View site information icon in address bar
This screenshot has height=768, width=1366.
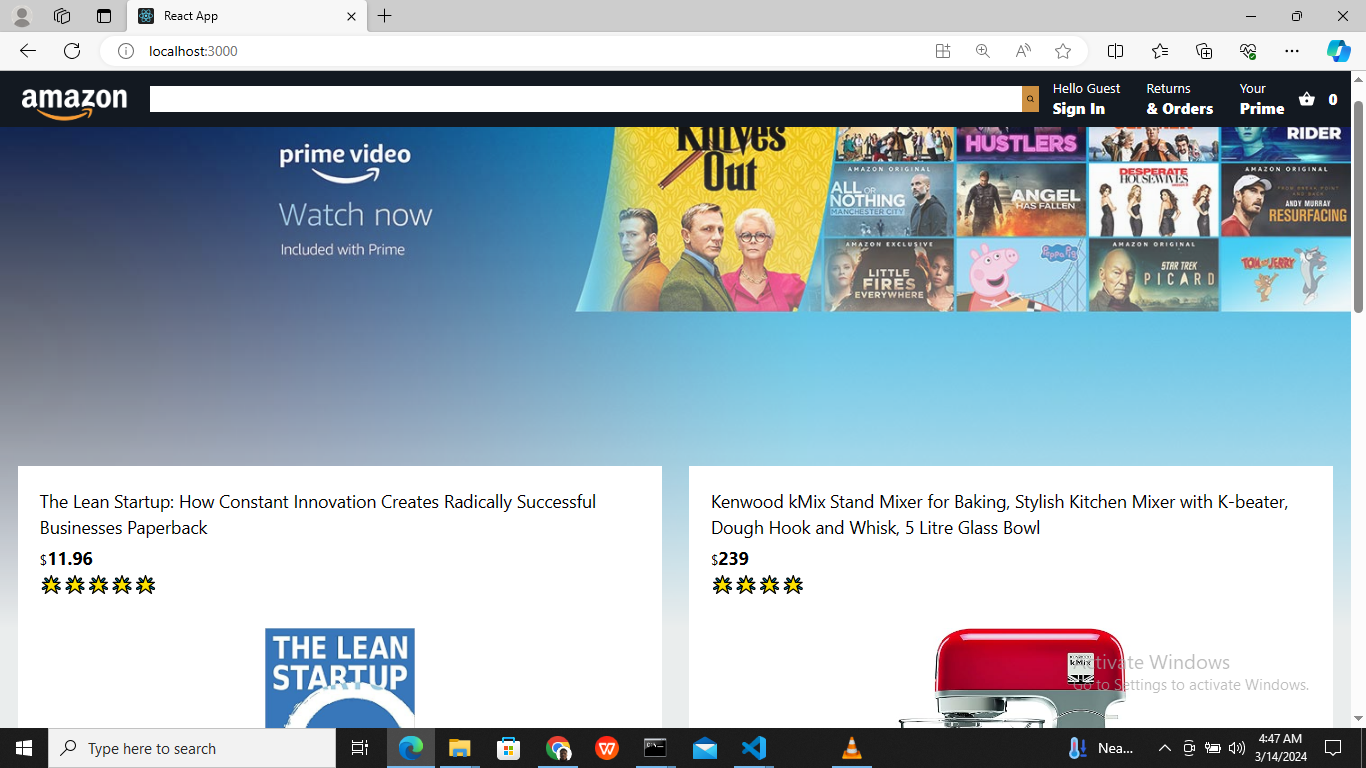126,51
